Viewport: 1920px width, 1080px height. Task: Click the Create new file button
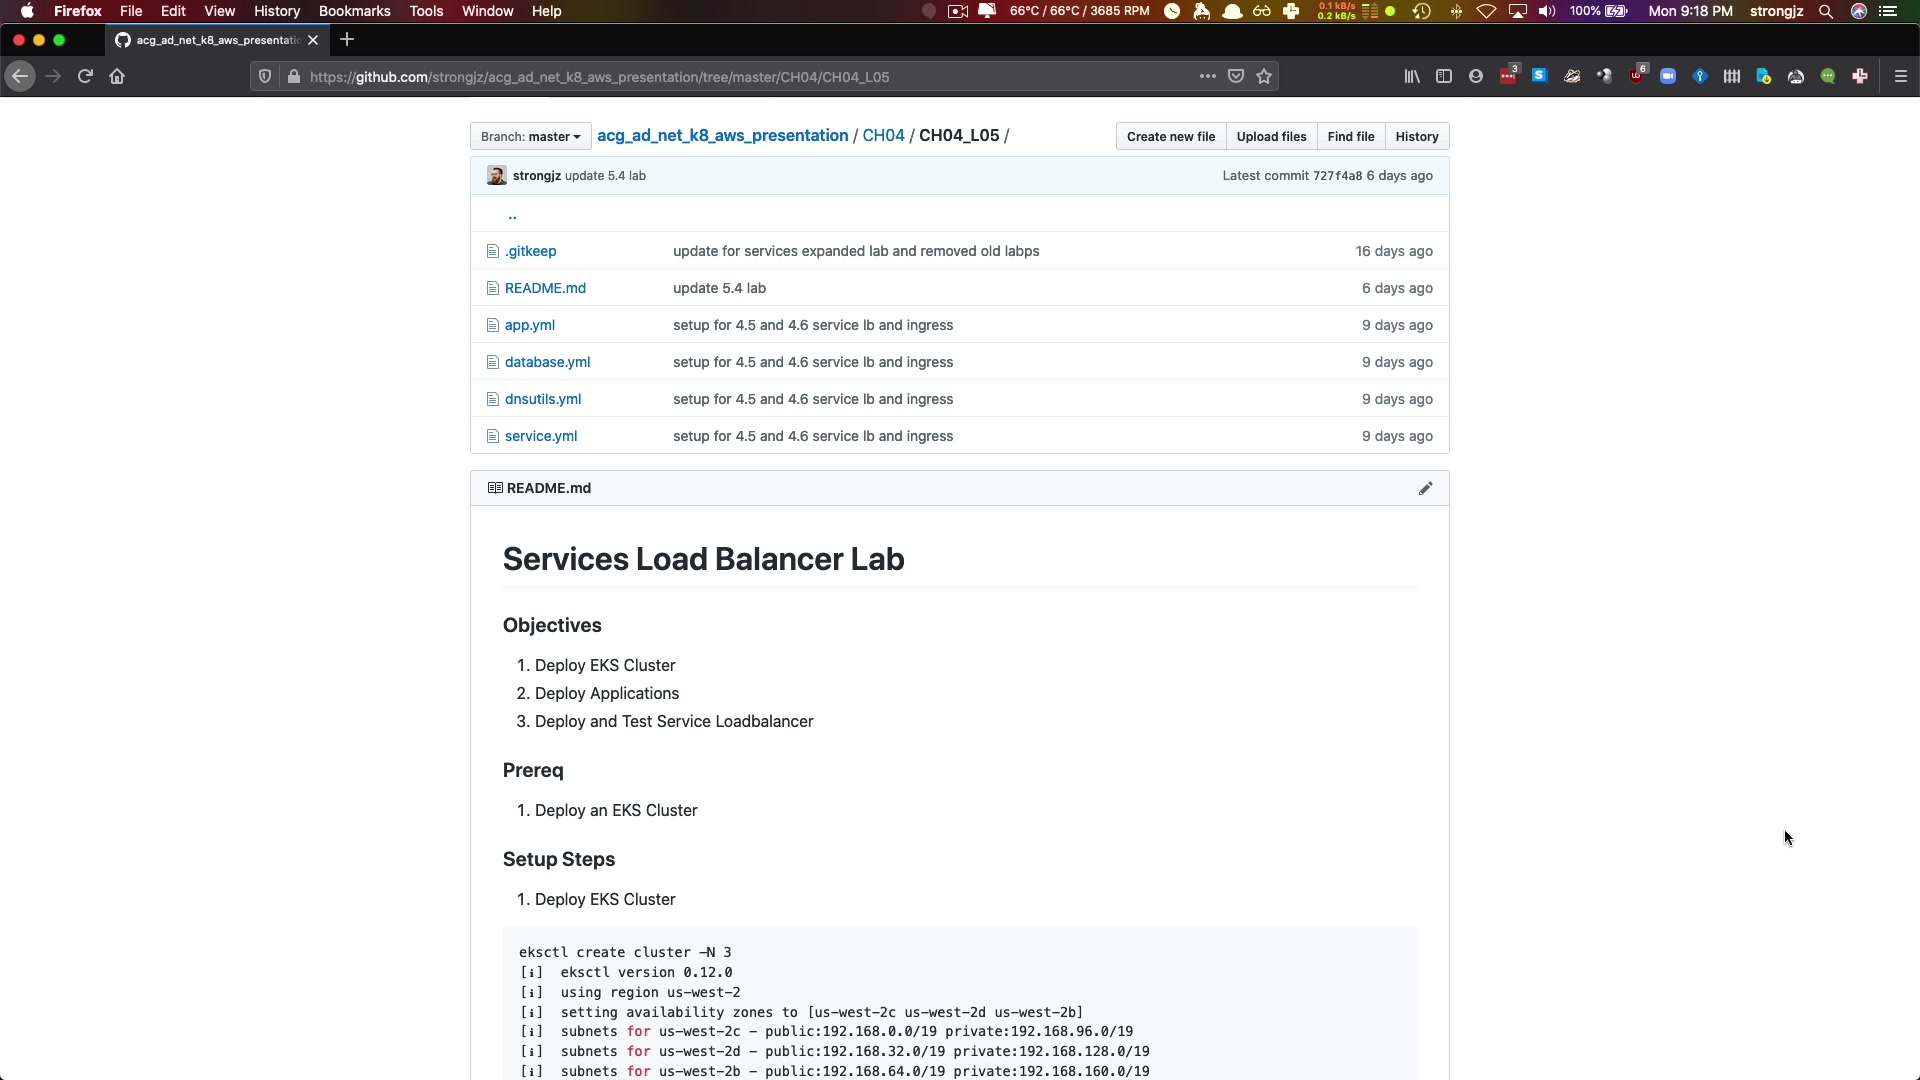tap(1170, 136)
